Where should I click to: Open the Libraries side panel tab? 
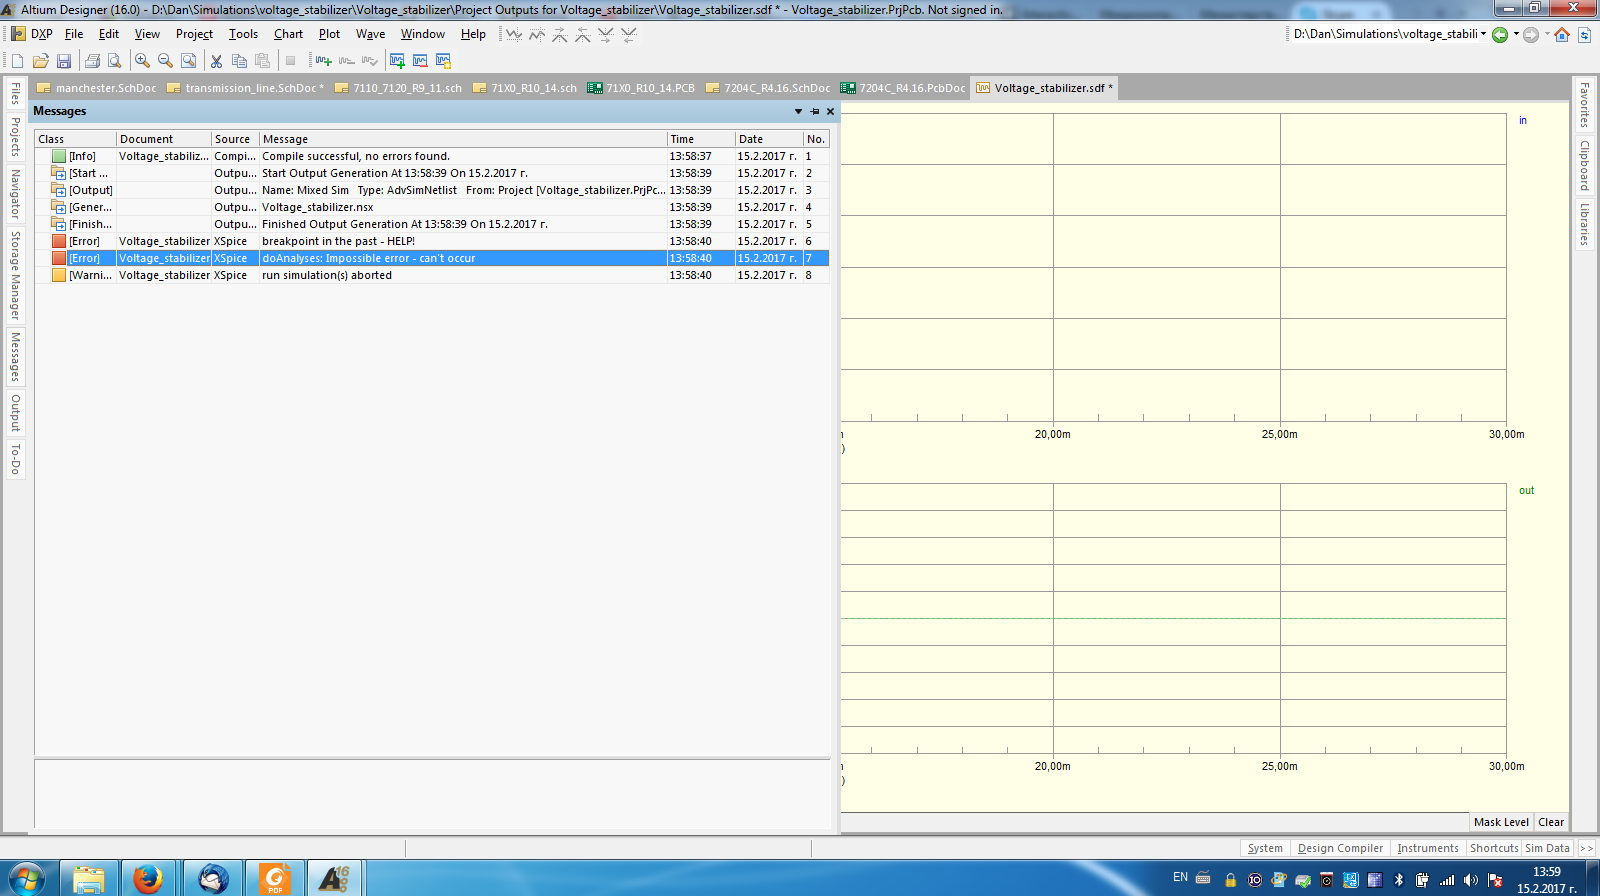coord(1584,224)
